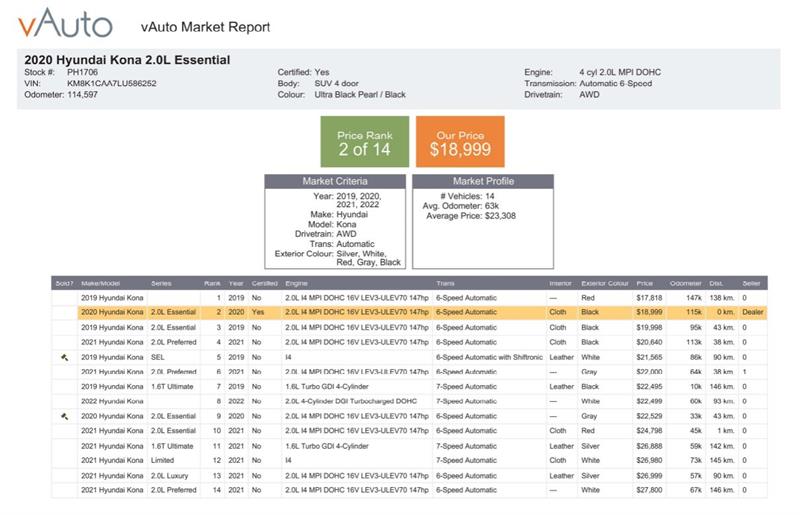This screenshot has height=515, width=800.
Task: Click the colour value Ultra Black Pearl / Black
Action: [360, 94]
